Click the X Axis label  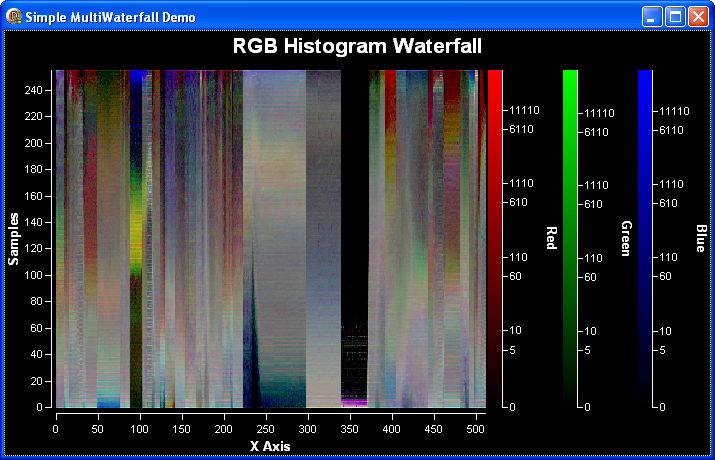coord(270,446)
